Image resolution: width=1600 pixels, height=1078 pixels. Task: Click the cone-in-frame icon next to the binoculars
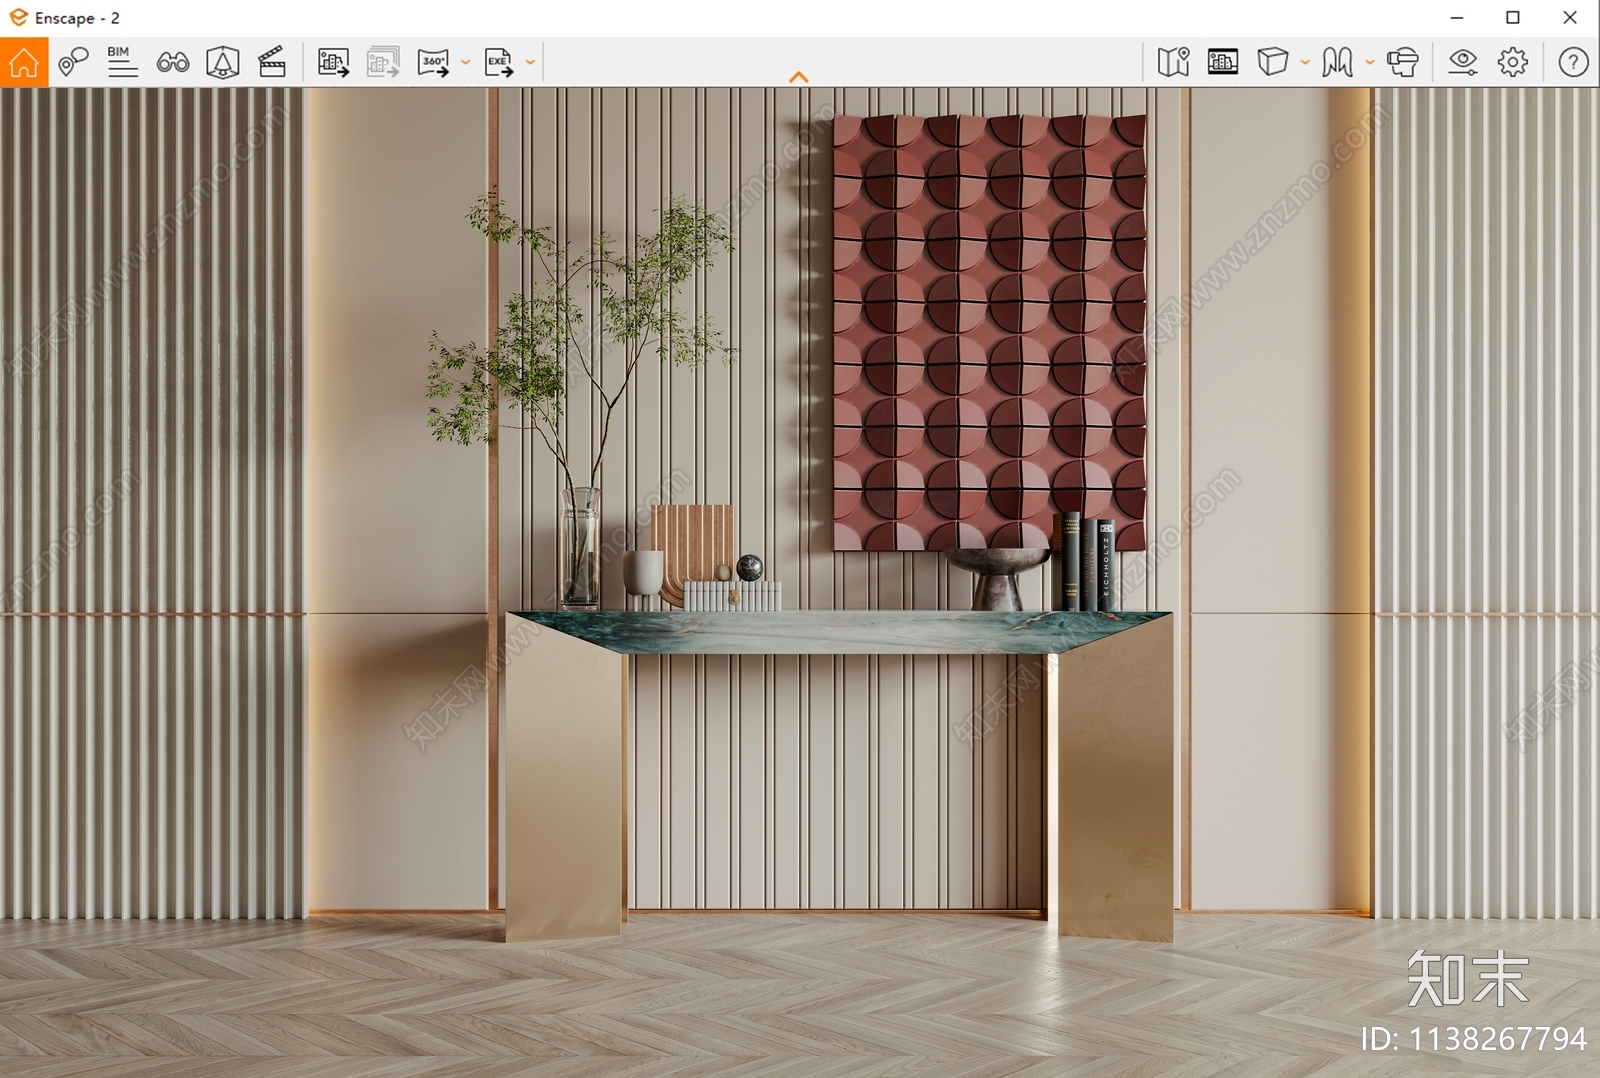pyautogui.click(x=222, y=62)
